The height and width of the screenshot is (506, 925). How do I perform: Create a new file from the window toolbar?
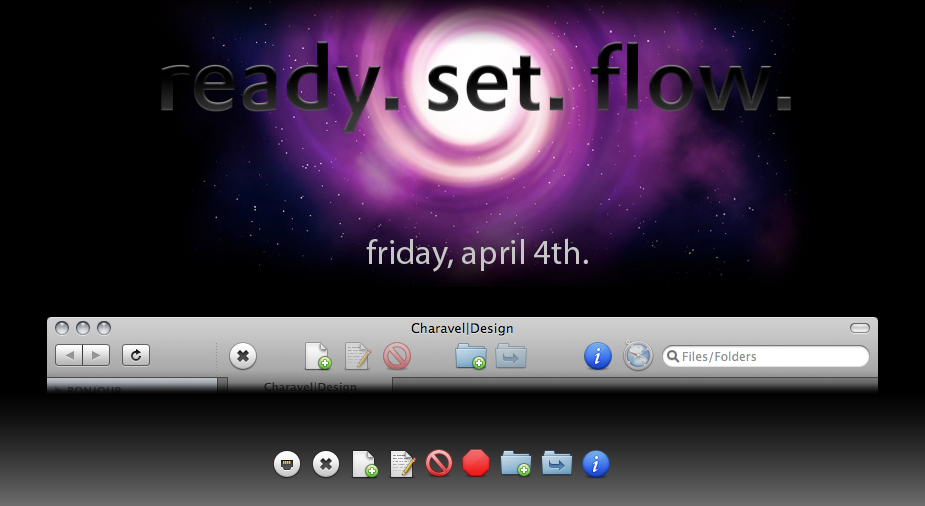318,356
